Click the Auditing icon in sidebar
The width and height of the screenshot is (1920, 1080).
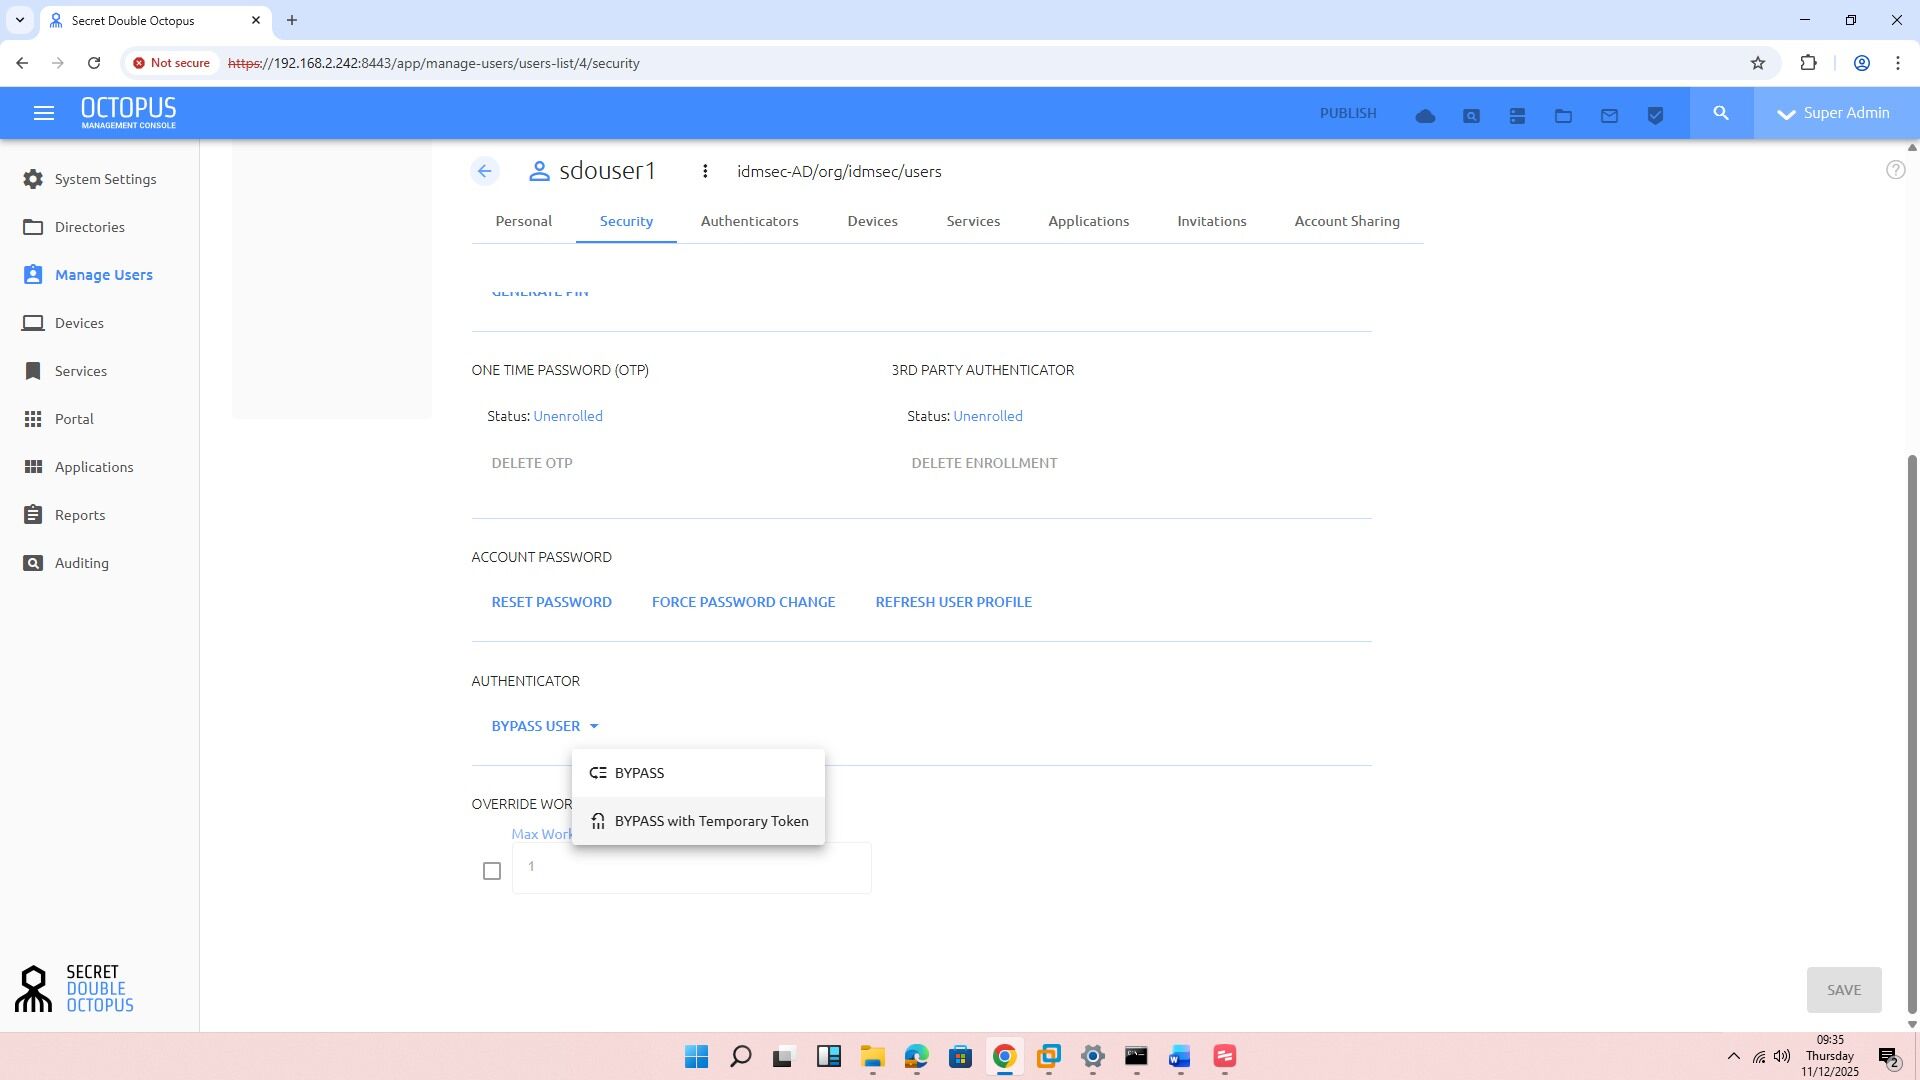pyautogui.click(x=33, y=563)
